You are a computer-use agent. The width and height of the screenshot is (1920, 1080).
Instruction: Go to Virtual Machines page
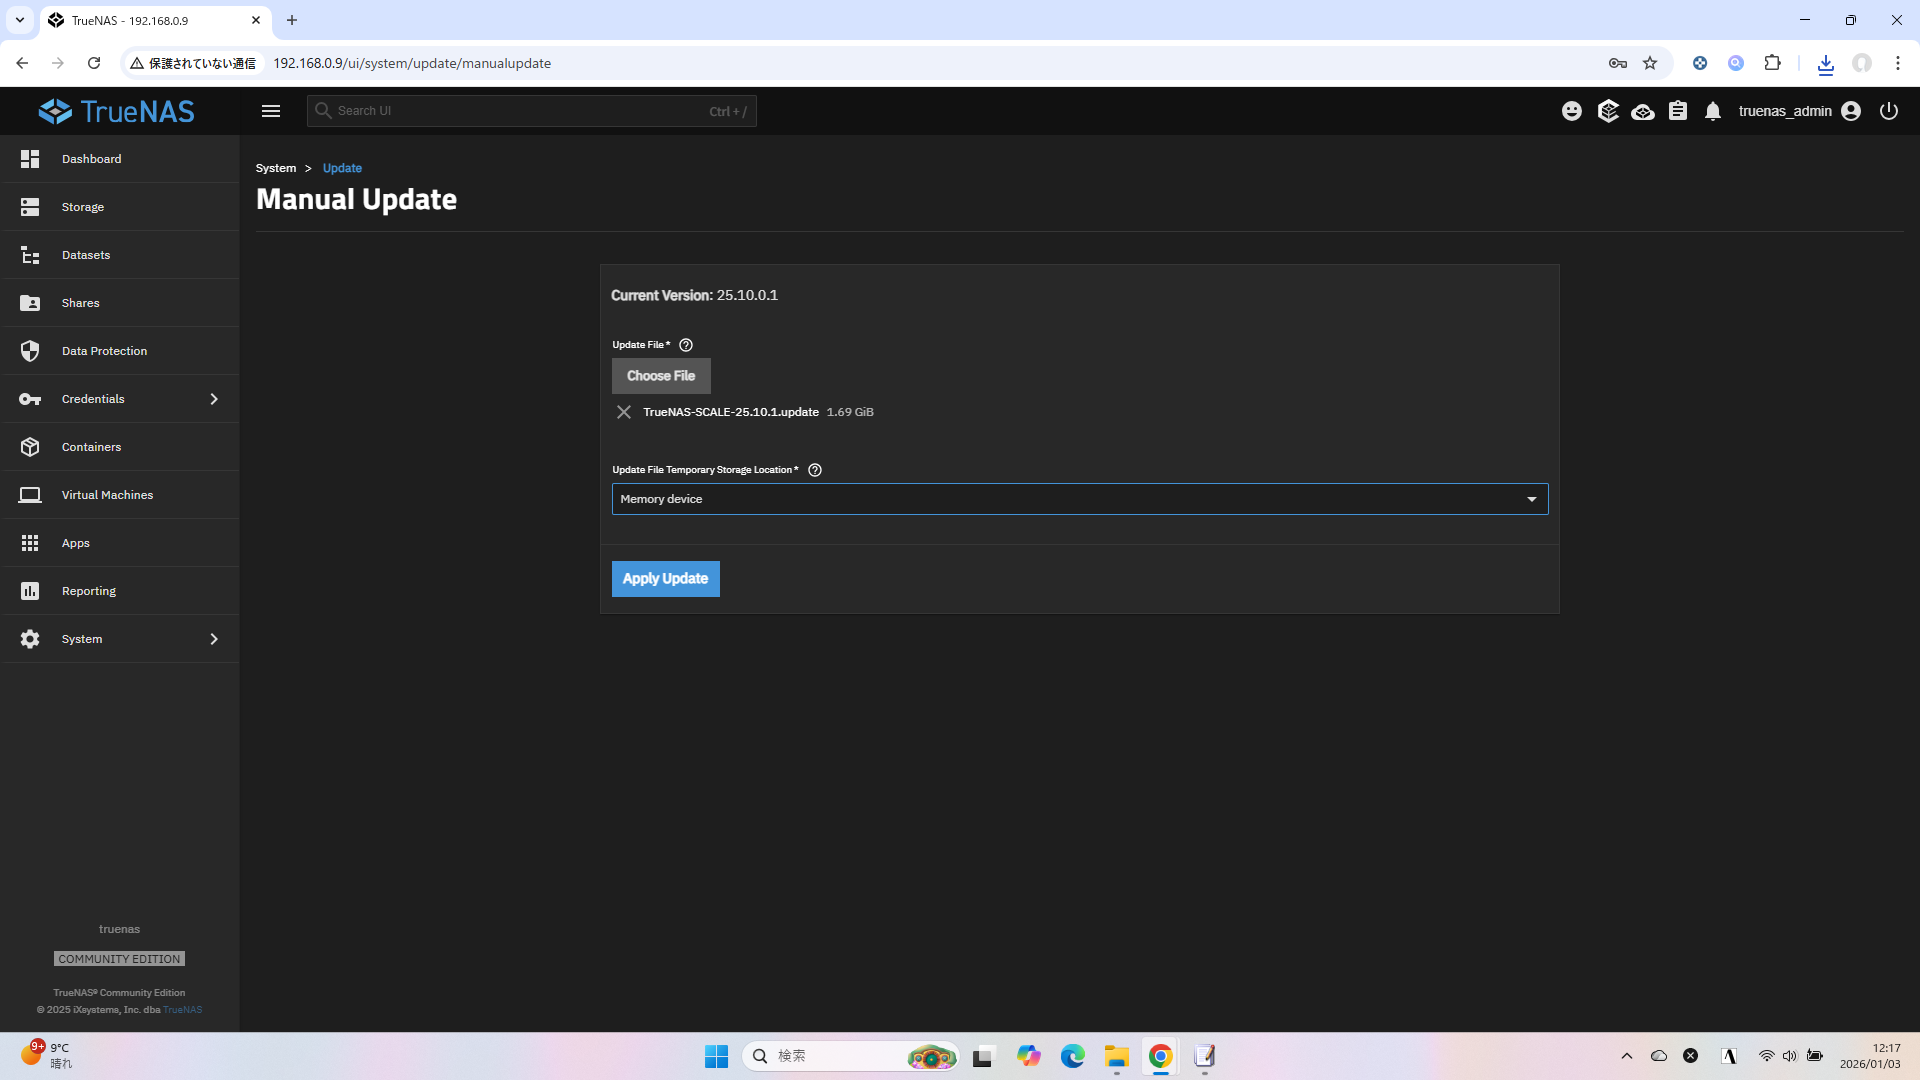coord(107,495)
